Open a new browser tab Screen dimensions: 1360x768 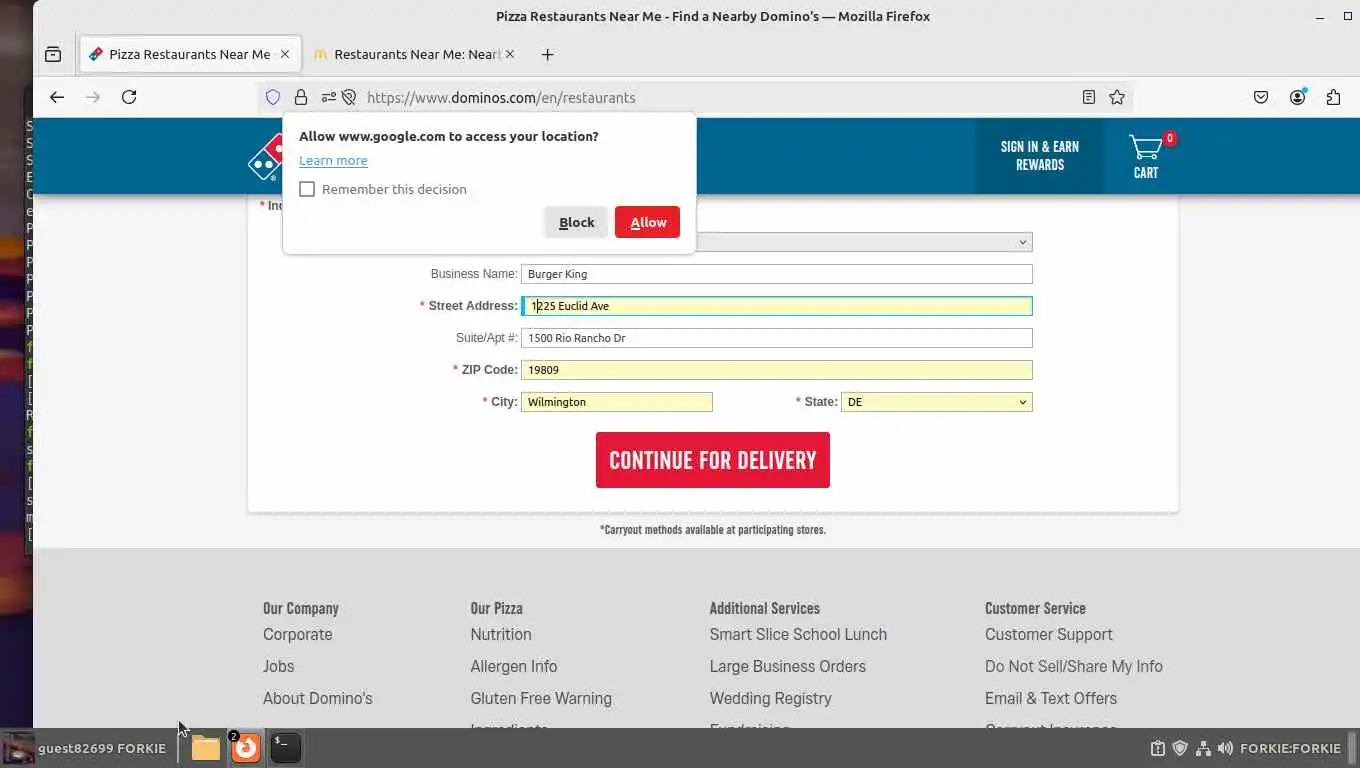pos(547,55)
